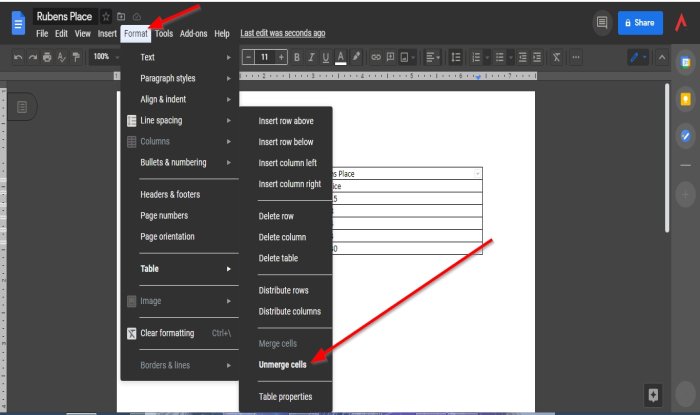
Task: Click the move to folder icon
Action: tap(121, 17)
